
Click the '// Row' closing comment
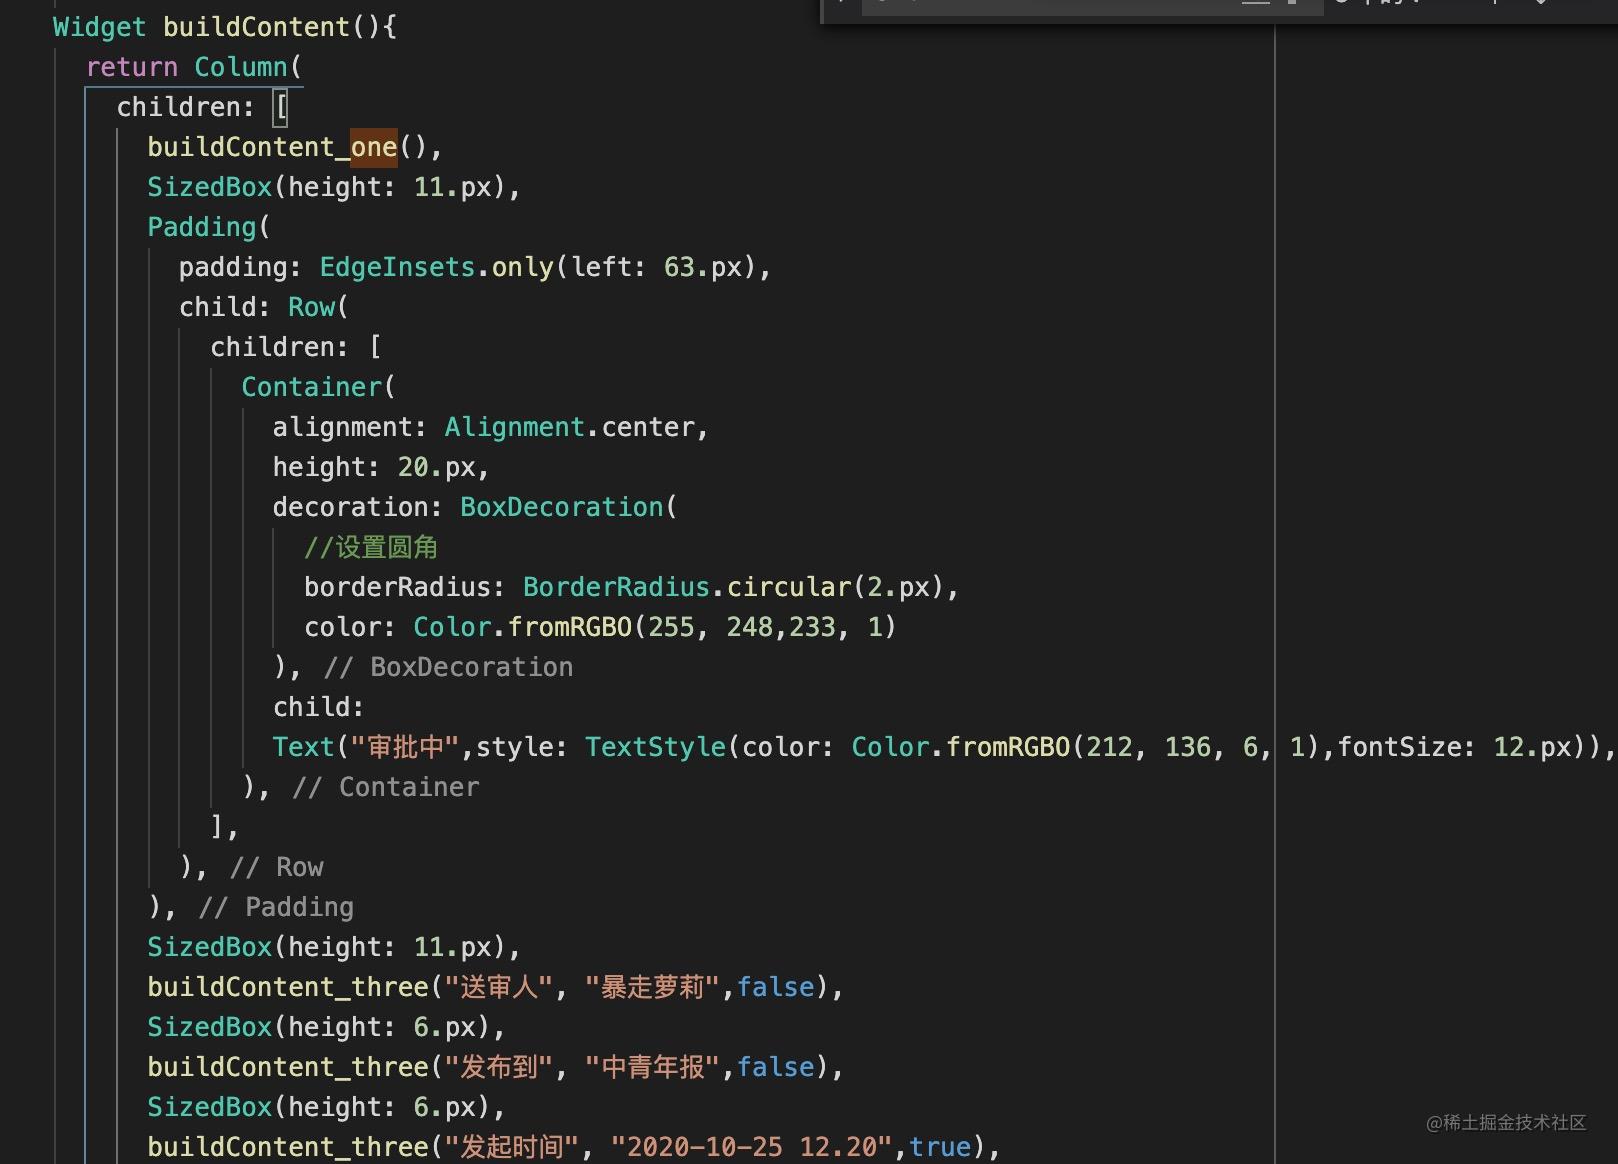pyautogui.click(x=277, y=867)
